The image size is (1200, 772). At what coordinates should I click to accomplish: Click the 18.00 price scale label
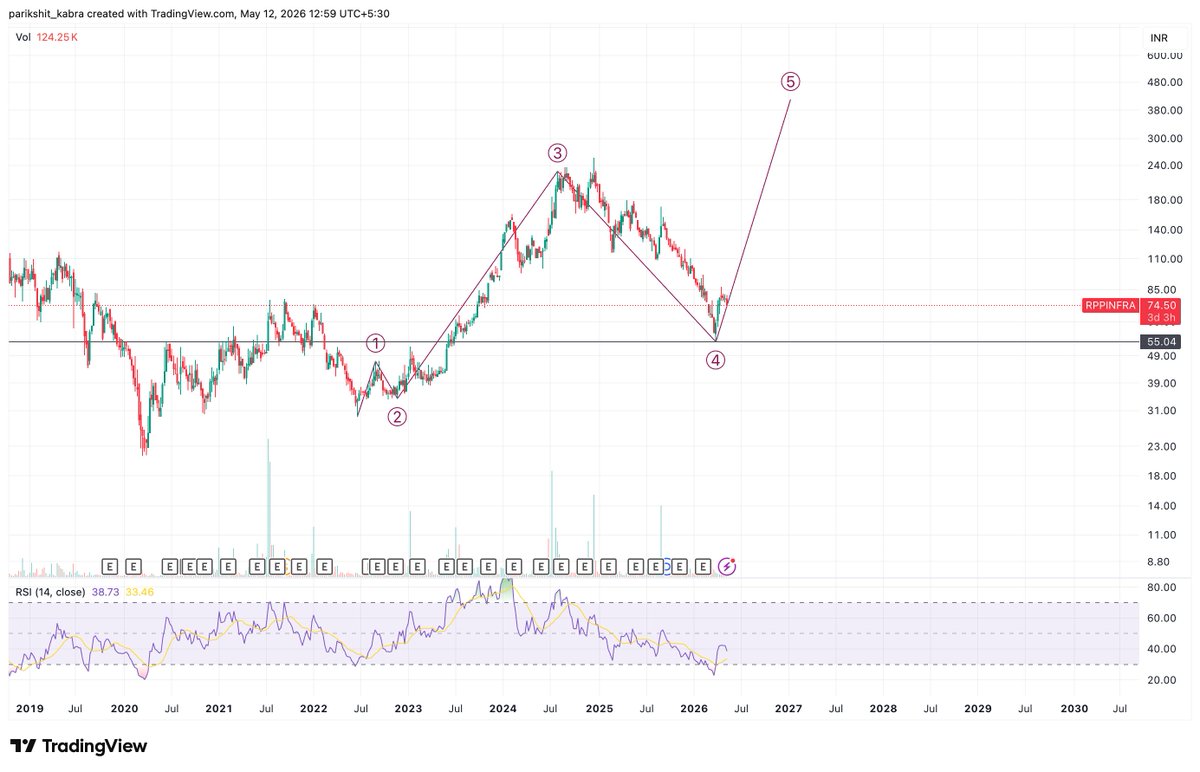coord(1164,476)
